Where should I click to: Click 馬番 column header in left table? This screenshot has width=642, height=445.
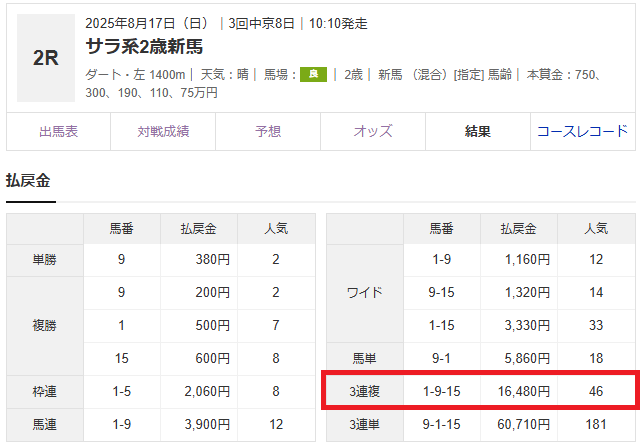(x=122, y=228)
